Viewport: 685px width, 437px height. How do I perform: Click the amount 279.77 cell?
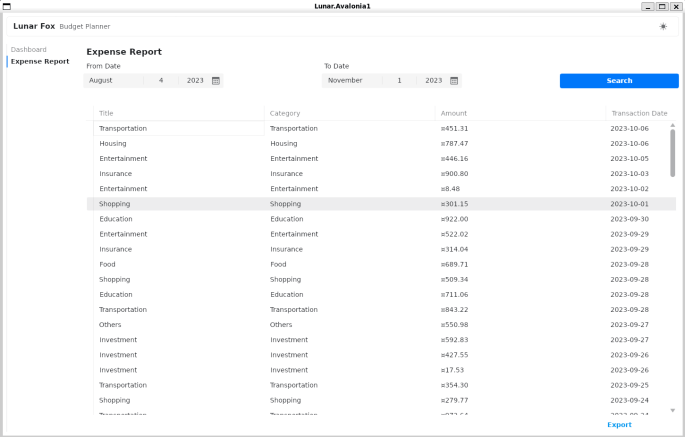pos(520,400)
